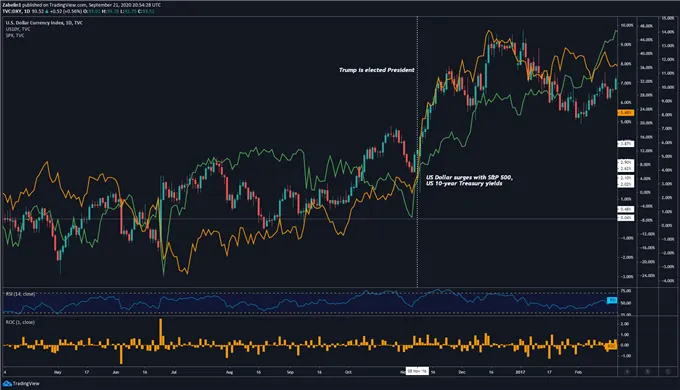This screenshot has height=390, width=680.
Task: Select the 'US10Y, TVC' legend entry
Action: [18, 29]
